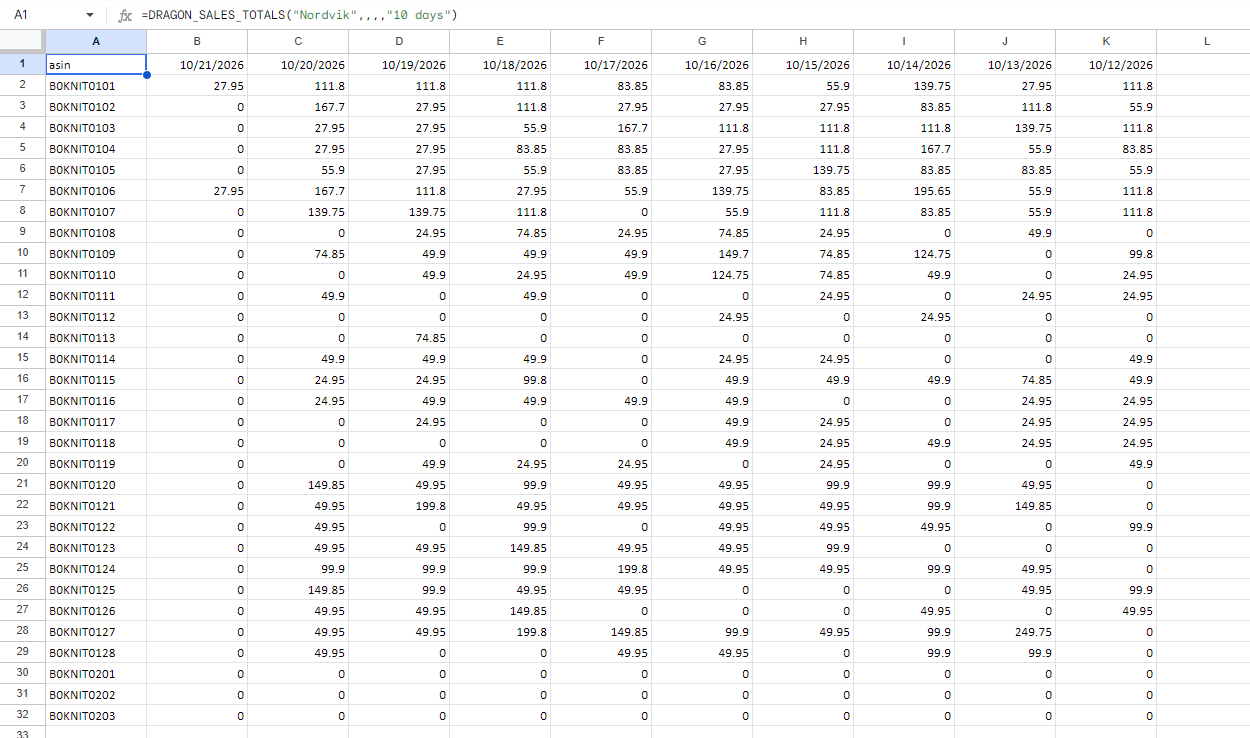Click 27.95 under 10/21/2026 in B0KNIT0106 row
Image resolution: width=1250 pixels, height=738 pixels.
click(197, 190)
